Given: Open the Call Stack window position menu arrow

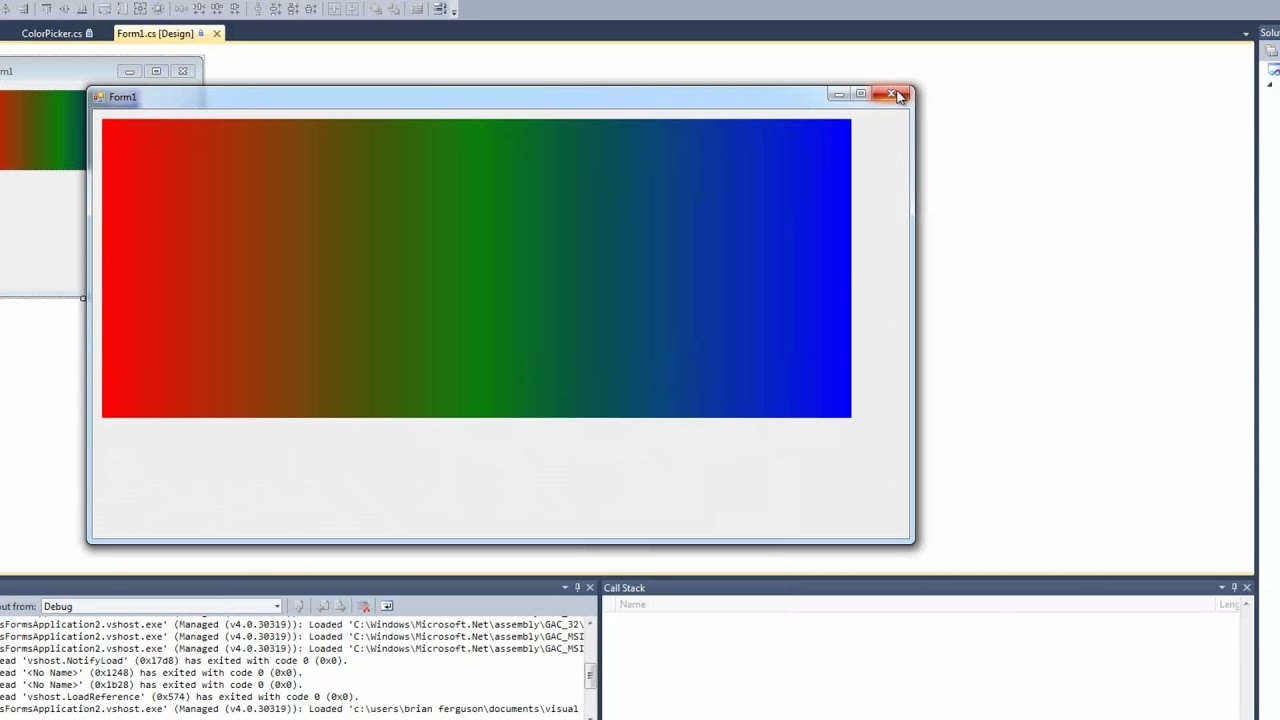Looking at the screenshot, I should point(1222,587).
